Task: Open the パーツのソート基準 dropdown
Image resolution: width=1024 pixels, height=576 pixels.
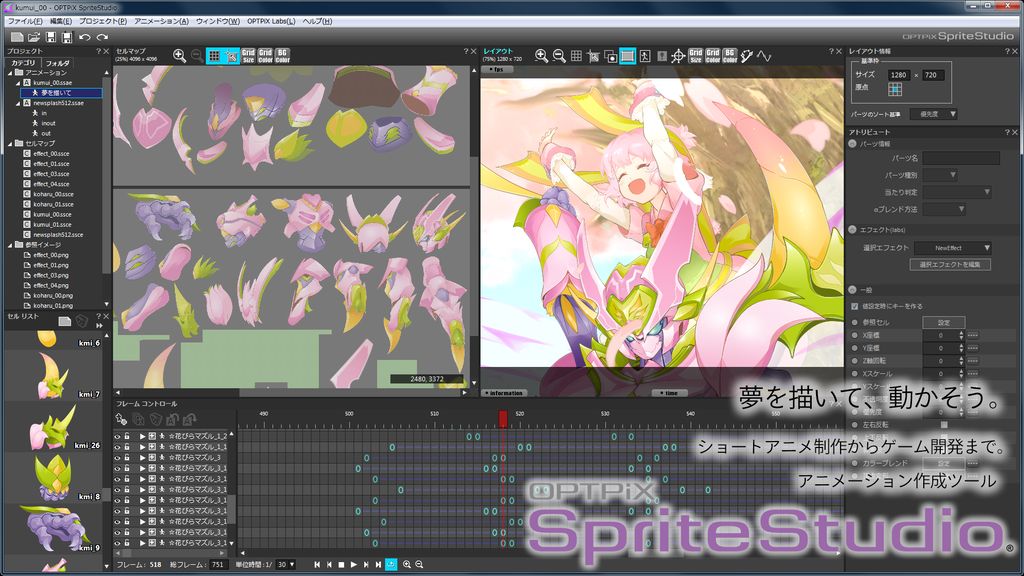Action: point(938,114)
